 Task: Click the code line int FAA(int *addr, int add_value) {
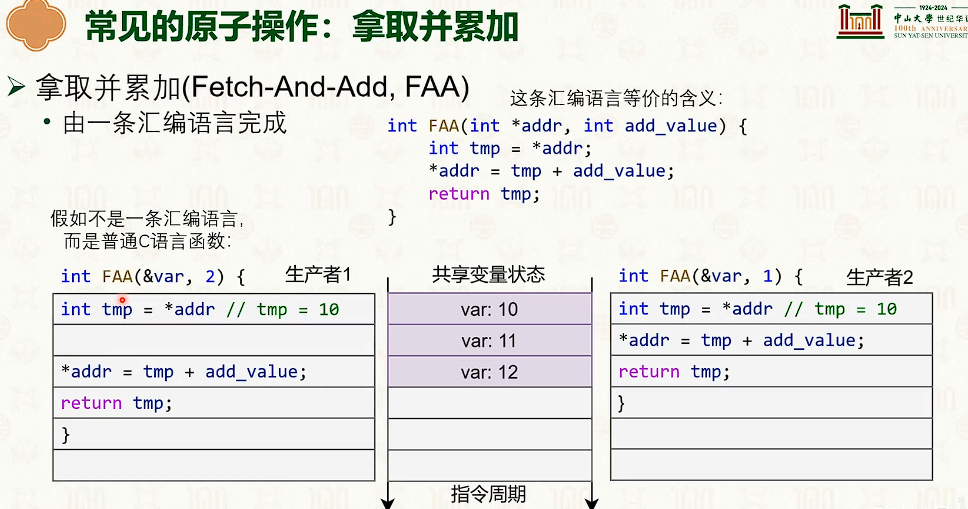[x=567, y=126]
